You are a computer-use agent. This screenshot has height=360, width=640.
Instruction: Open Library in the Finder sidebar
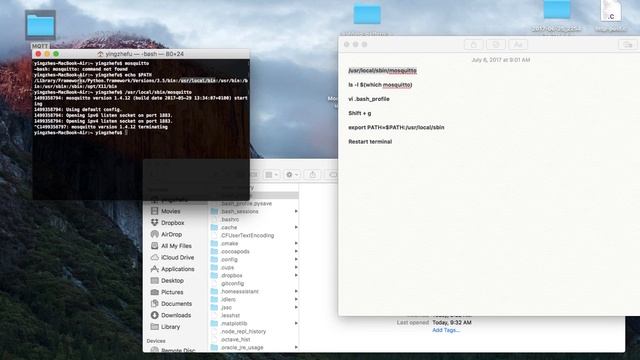[x=170, y=327]
